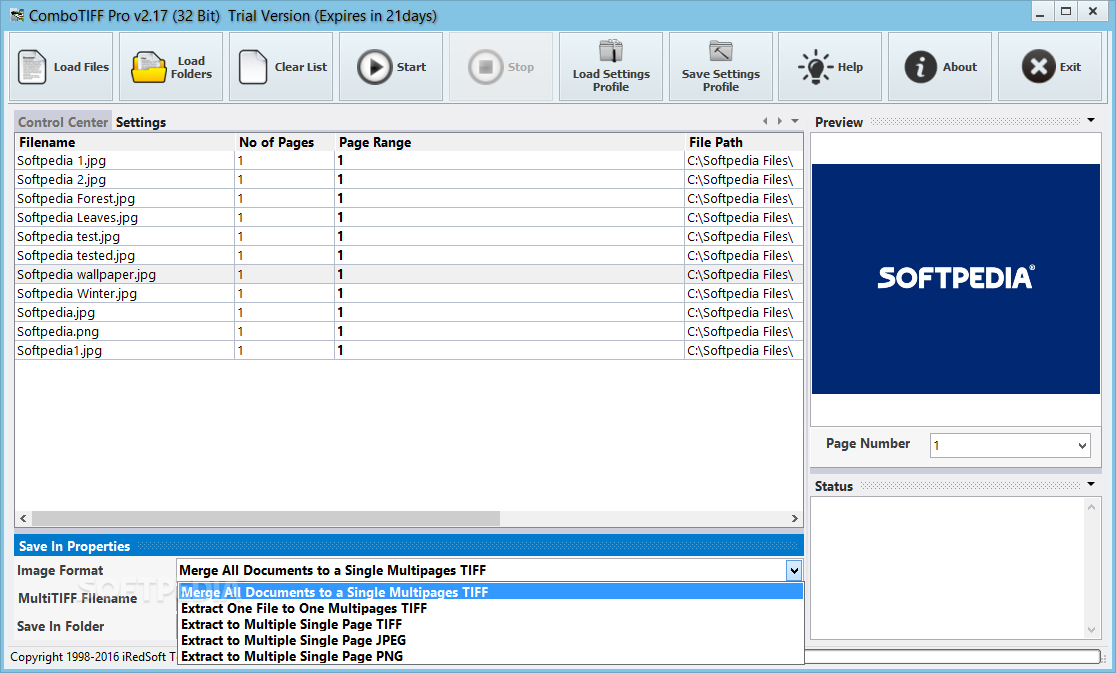Click the File Path column header
This screenshot has width=1116, height=673.
click(744, 142)
